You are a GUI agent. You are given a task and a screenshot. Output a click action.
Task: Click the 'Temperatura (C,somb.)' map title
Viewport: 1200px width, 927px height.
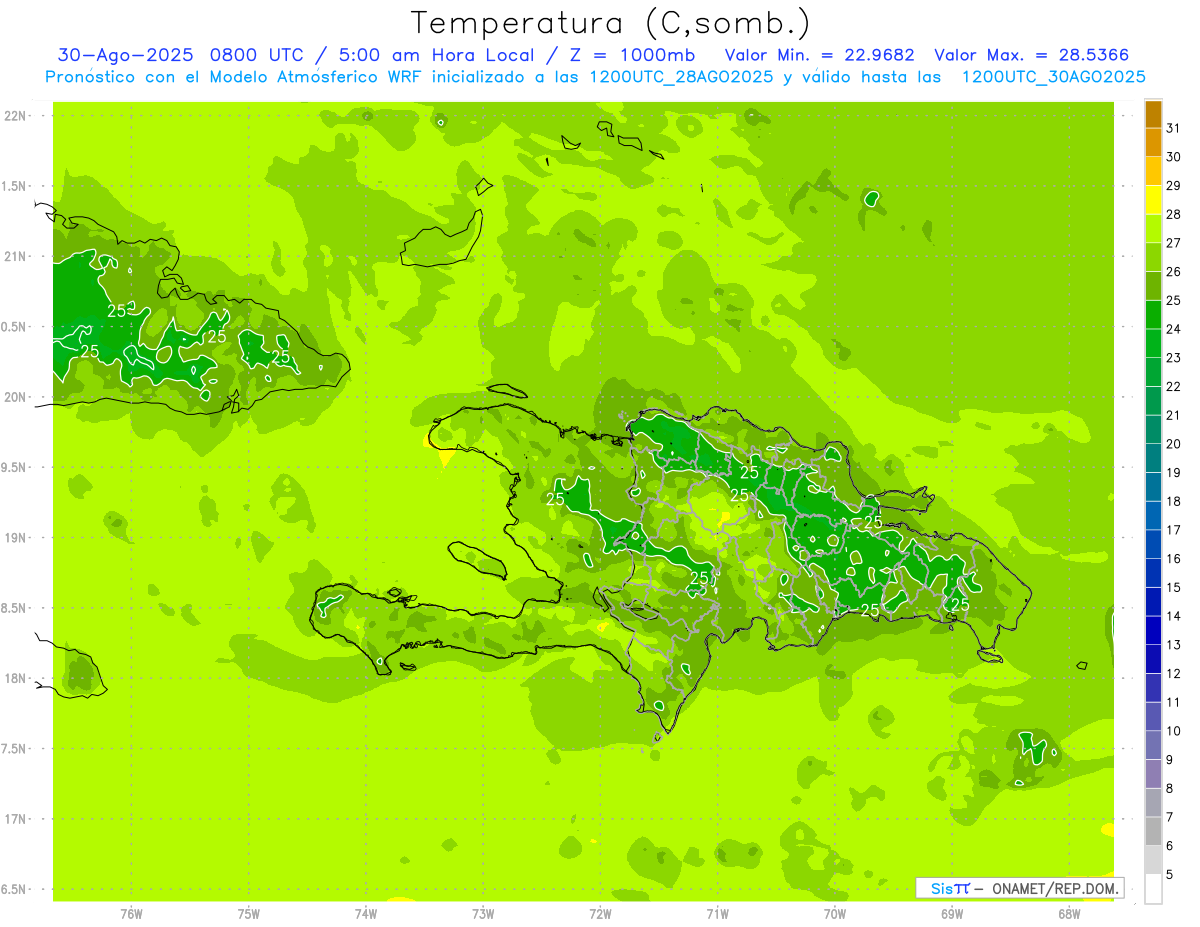[x=611, y=23]
